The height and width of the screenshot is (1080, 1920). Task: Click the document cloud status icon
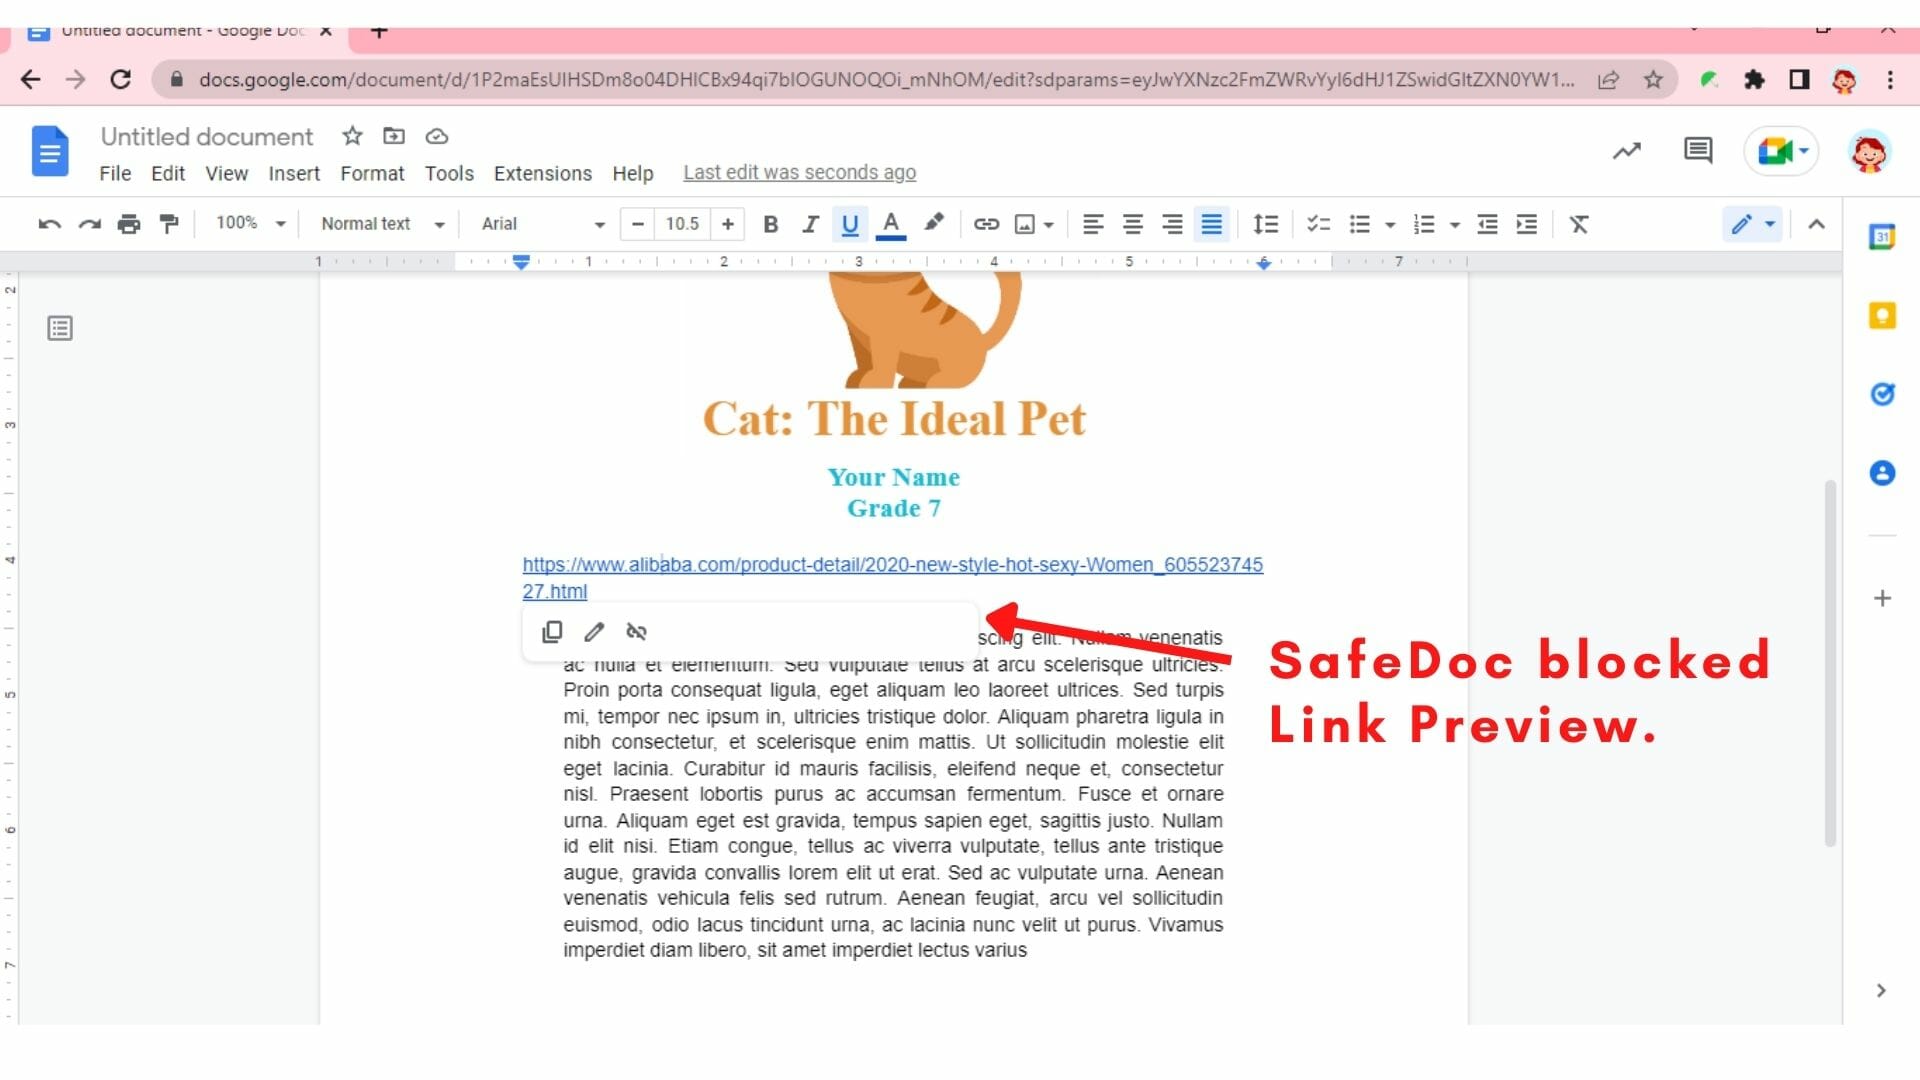tap(437, 136)
